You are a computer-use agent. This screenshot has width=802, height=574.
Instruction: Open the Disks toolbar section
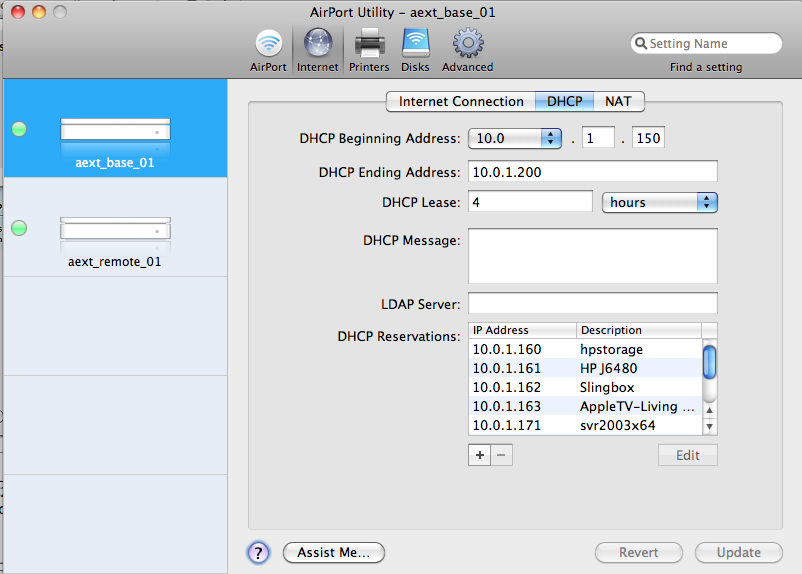point(415,51)
